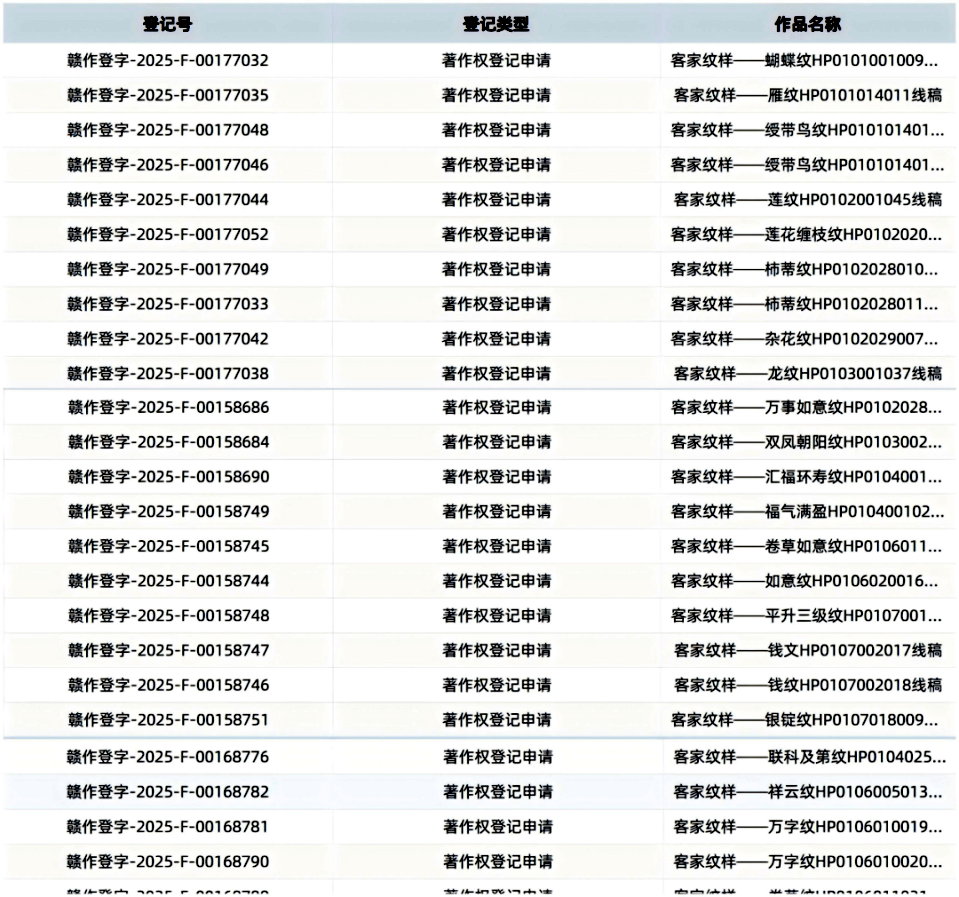Click the 汇福环寿纹 work name

(x=807, y=476)
